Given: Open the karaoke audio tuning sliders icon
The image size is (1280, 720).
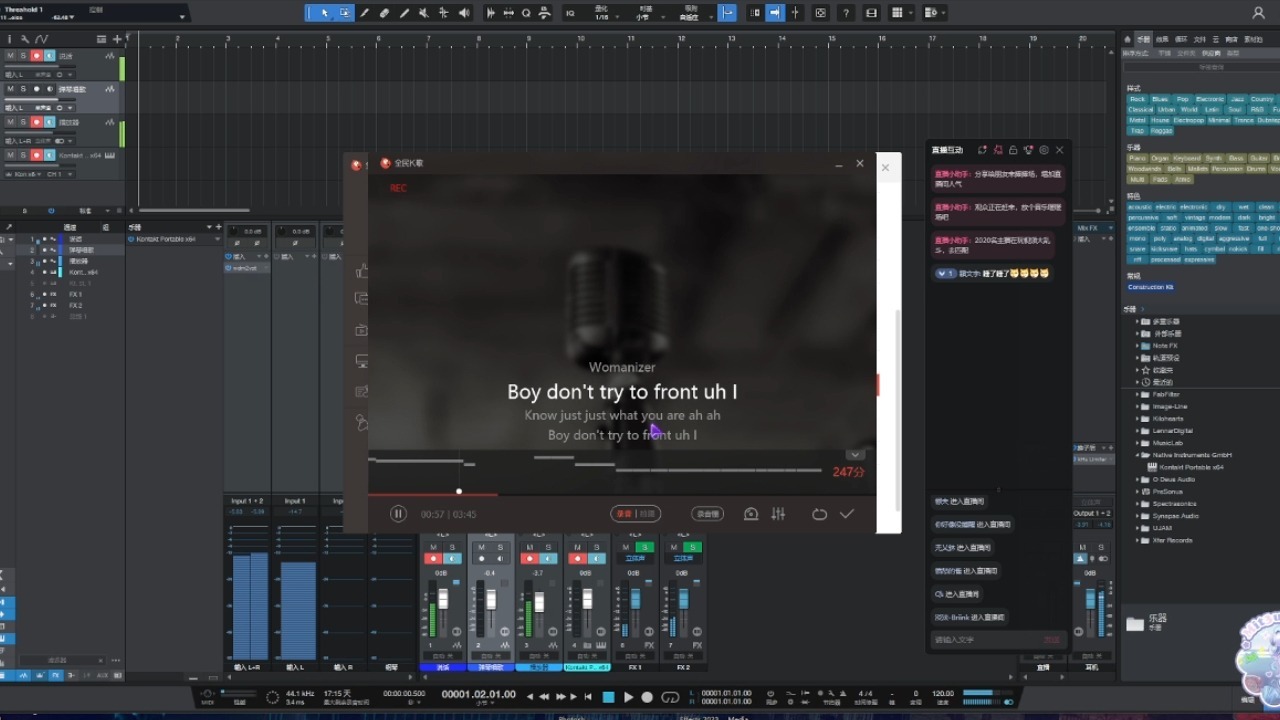Looking at the screenshot, I should [x=778, y=514].
